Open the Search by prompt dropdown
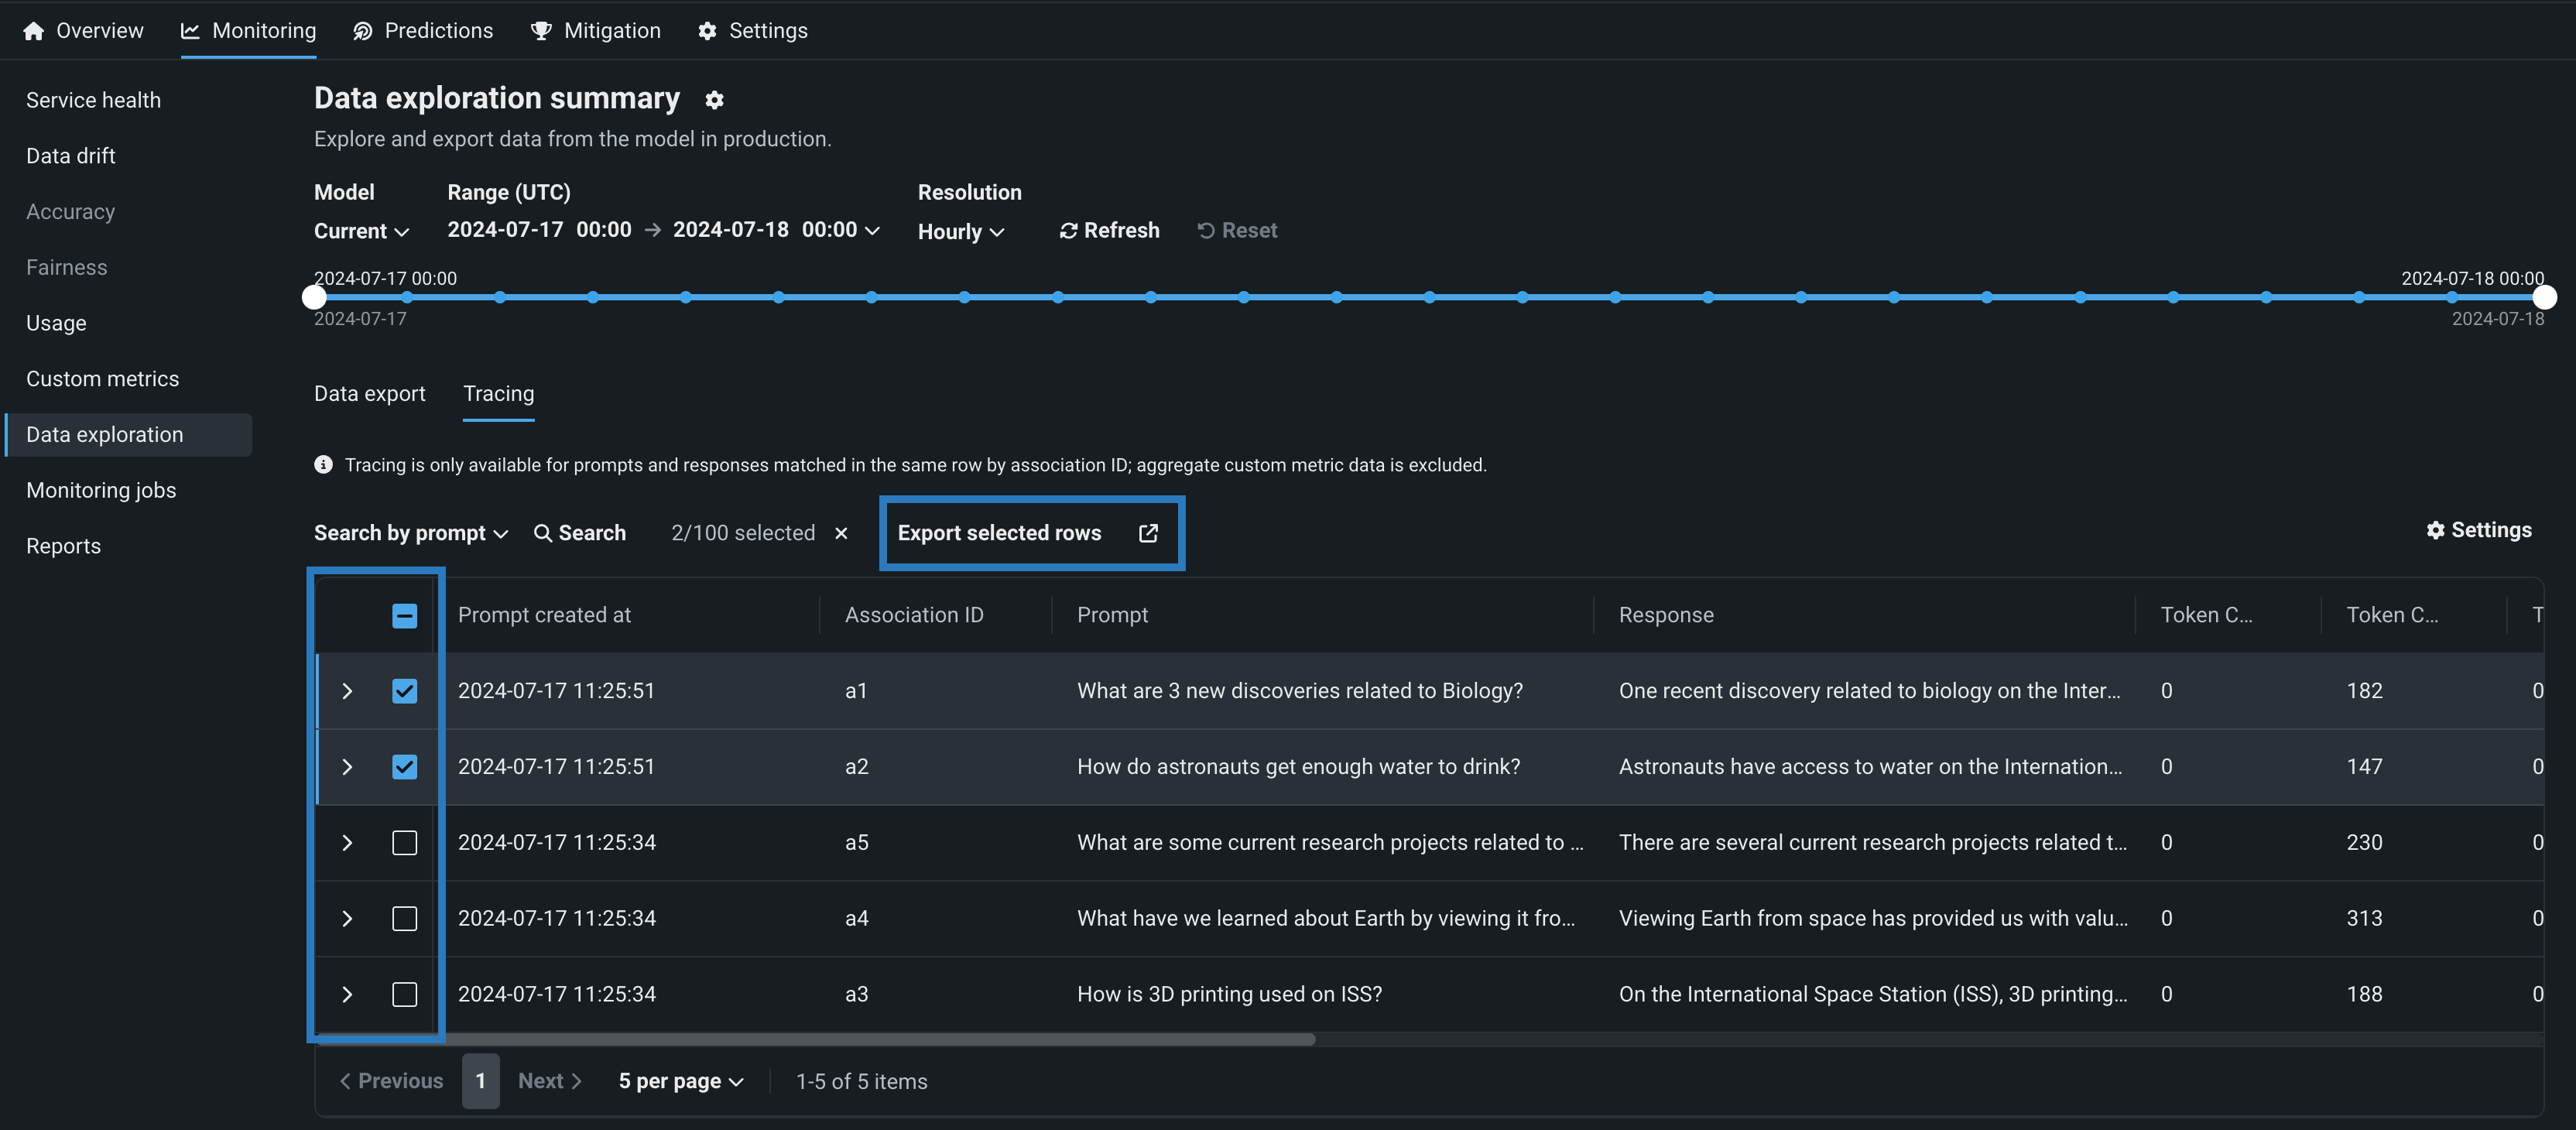The image size is (2576, 1130). tap(410, 533)
